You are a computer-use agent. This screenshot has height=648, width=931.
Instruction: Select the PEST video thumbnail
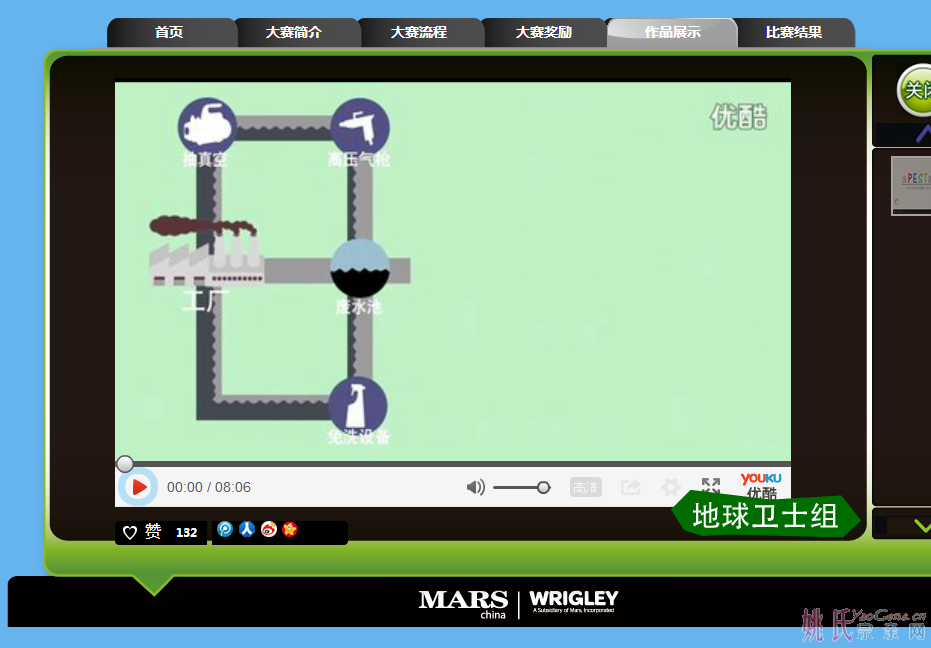[910, 185]
